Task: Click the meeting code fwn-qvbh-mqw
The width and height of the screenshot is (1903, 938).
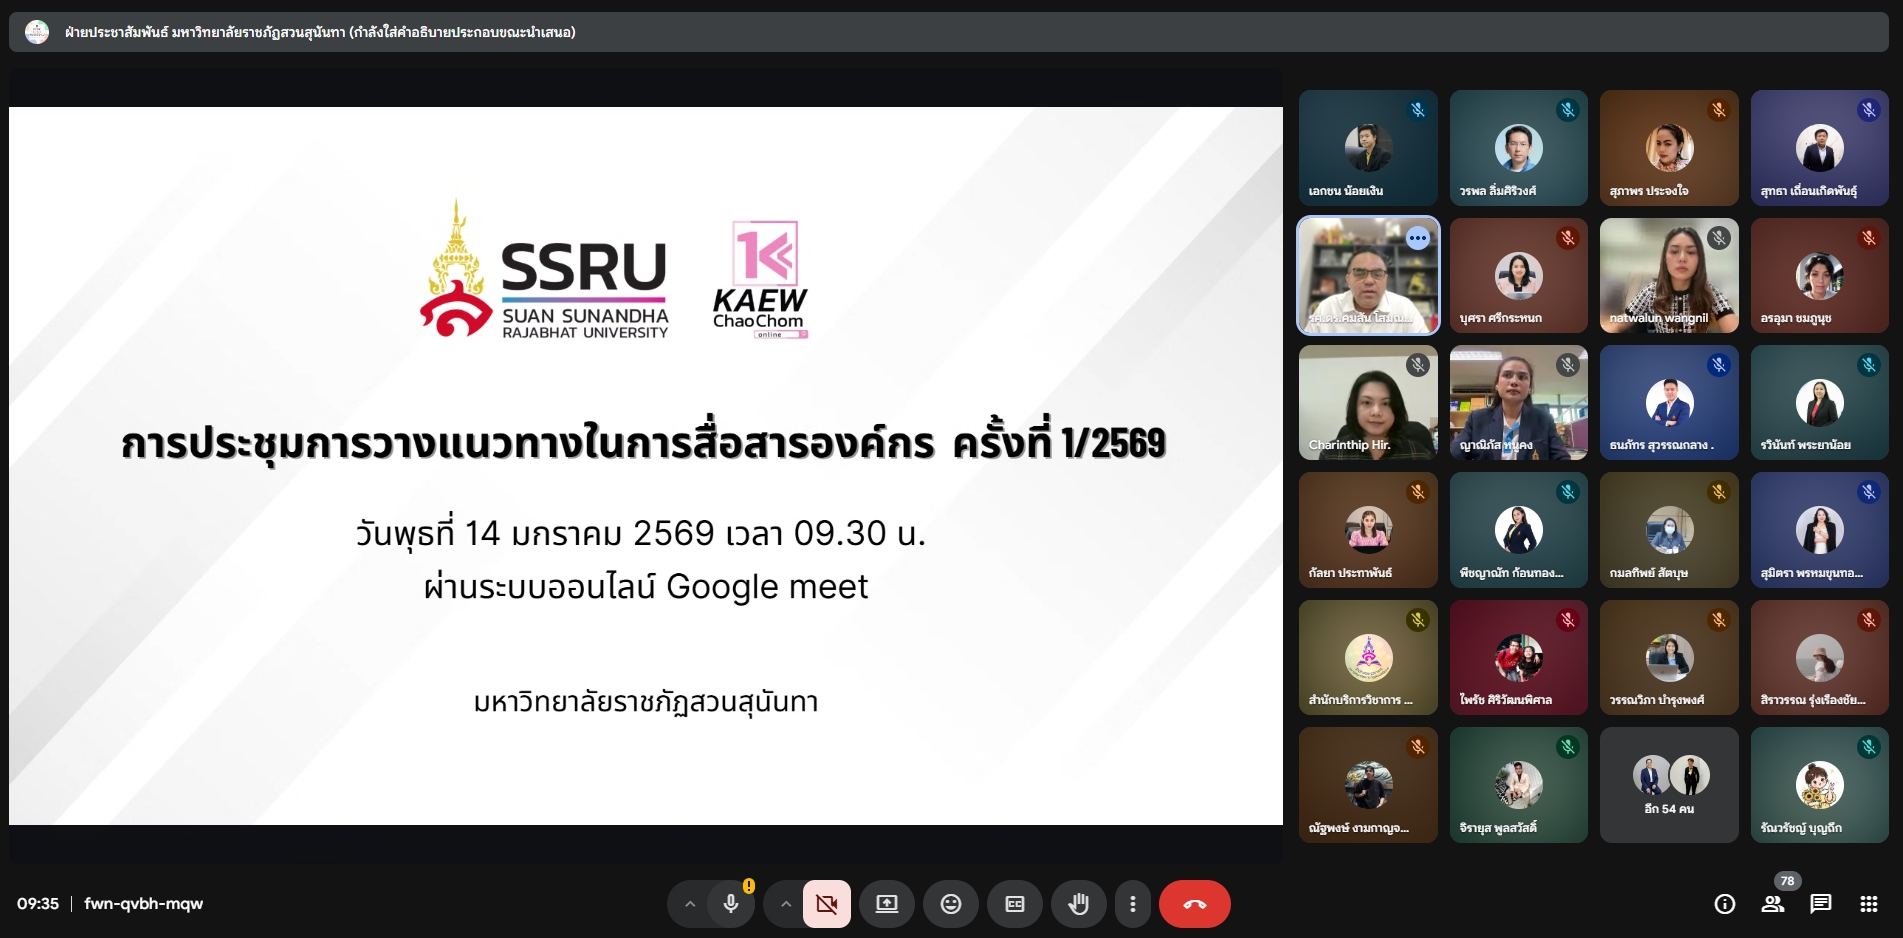Action: [144, 904]
